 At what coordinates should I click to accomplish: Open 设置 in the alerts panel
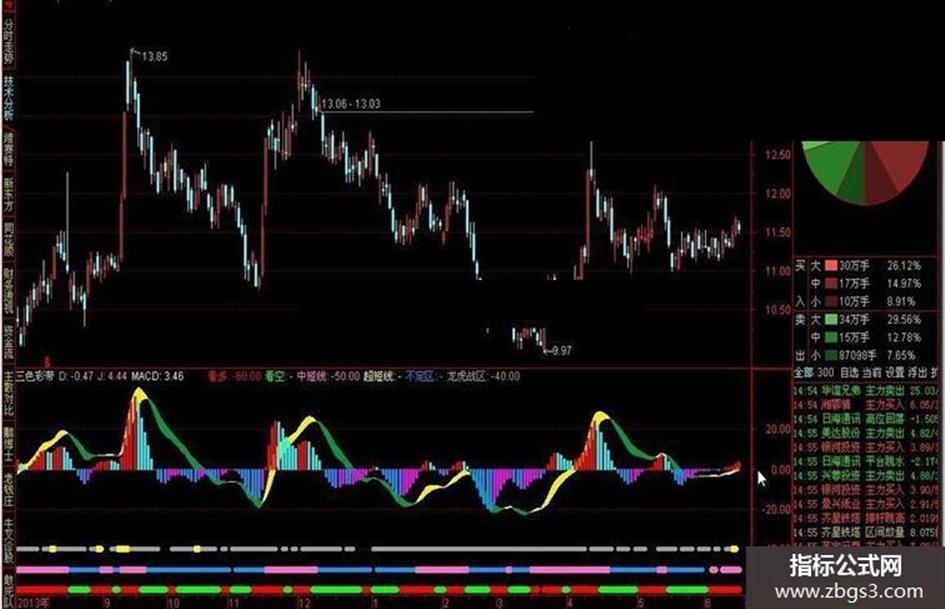[x=894, y=373]
